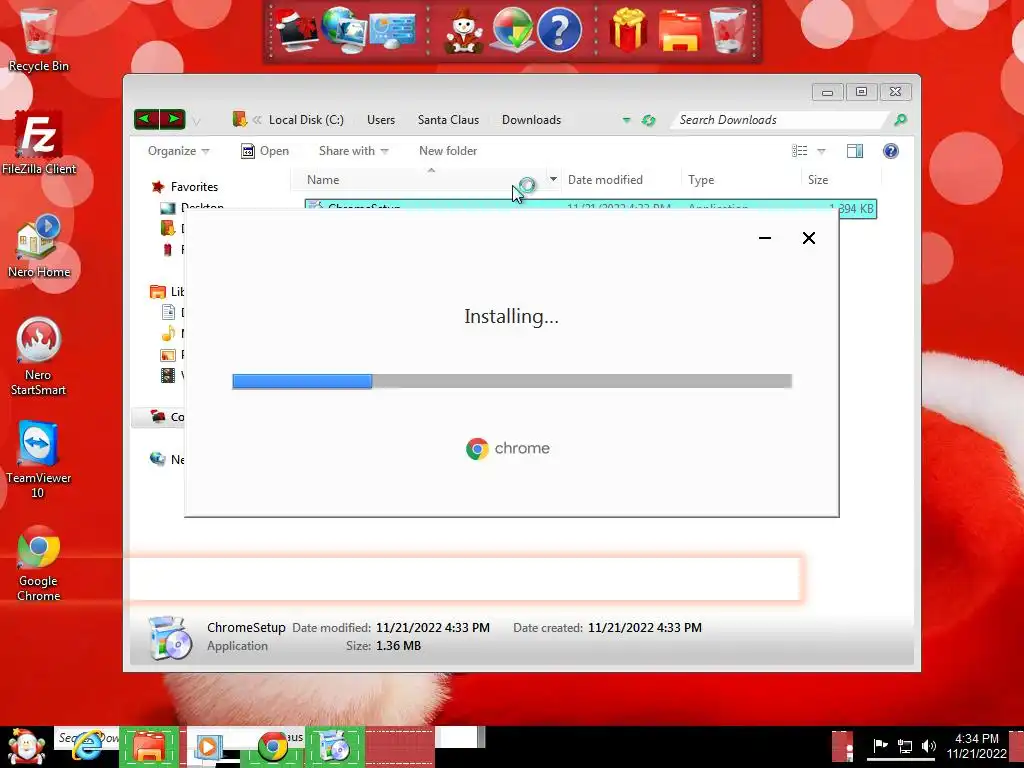Open network tray icon
Image resolution: width=1024 pixels, height=768 pixels.
(905, 746)
